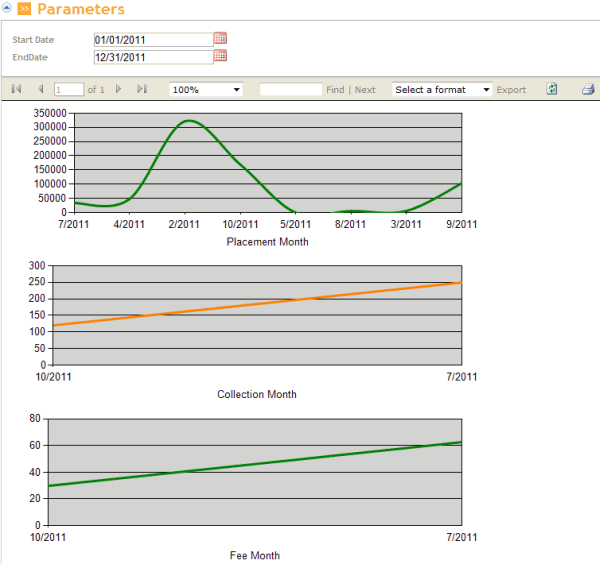Open the 100% zoom dropdown
Screen dimensions: 600x564
tap(206, 89)
